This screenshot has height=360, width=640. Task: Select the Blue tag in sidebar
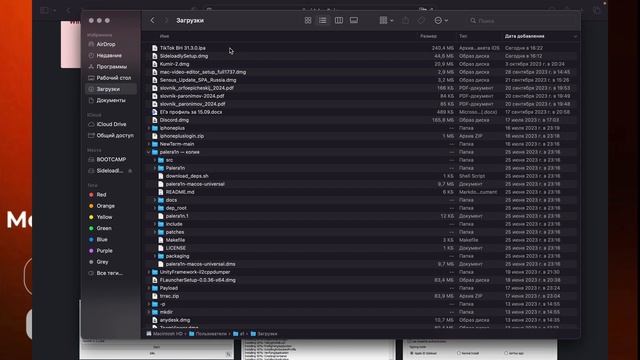(102, 240)
